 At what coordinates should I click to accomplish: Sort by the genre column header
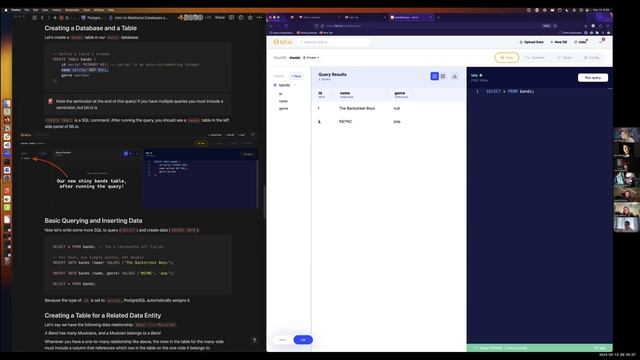[400, 94]
